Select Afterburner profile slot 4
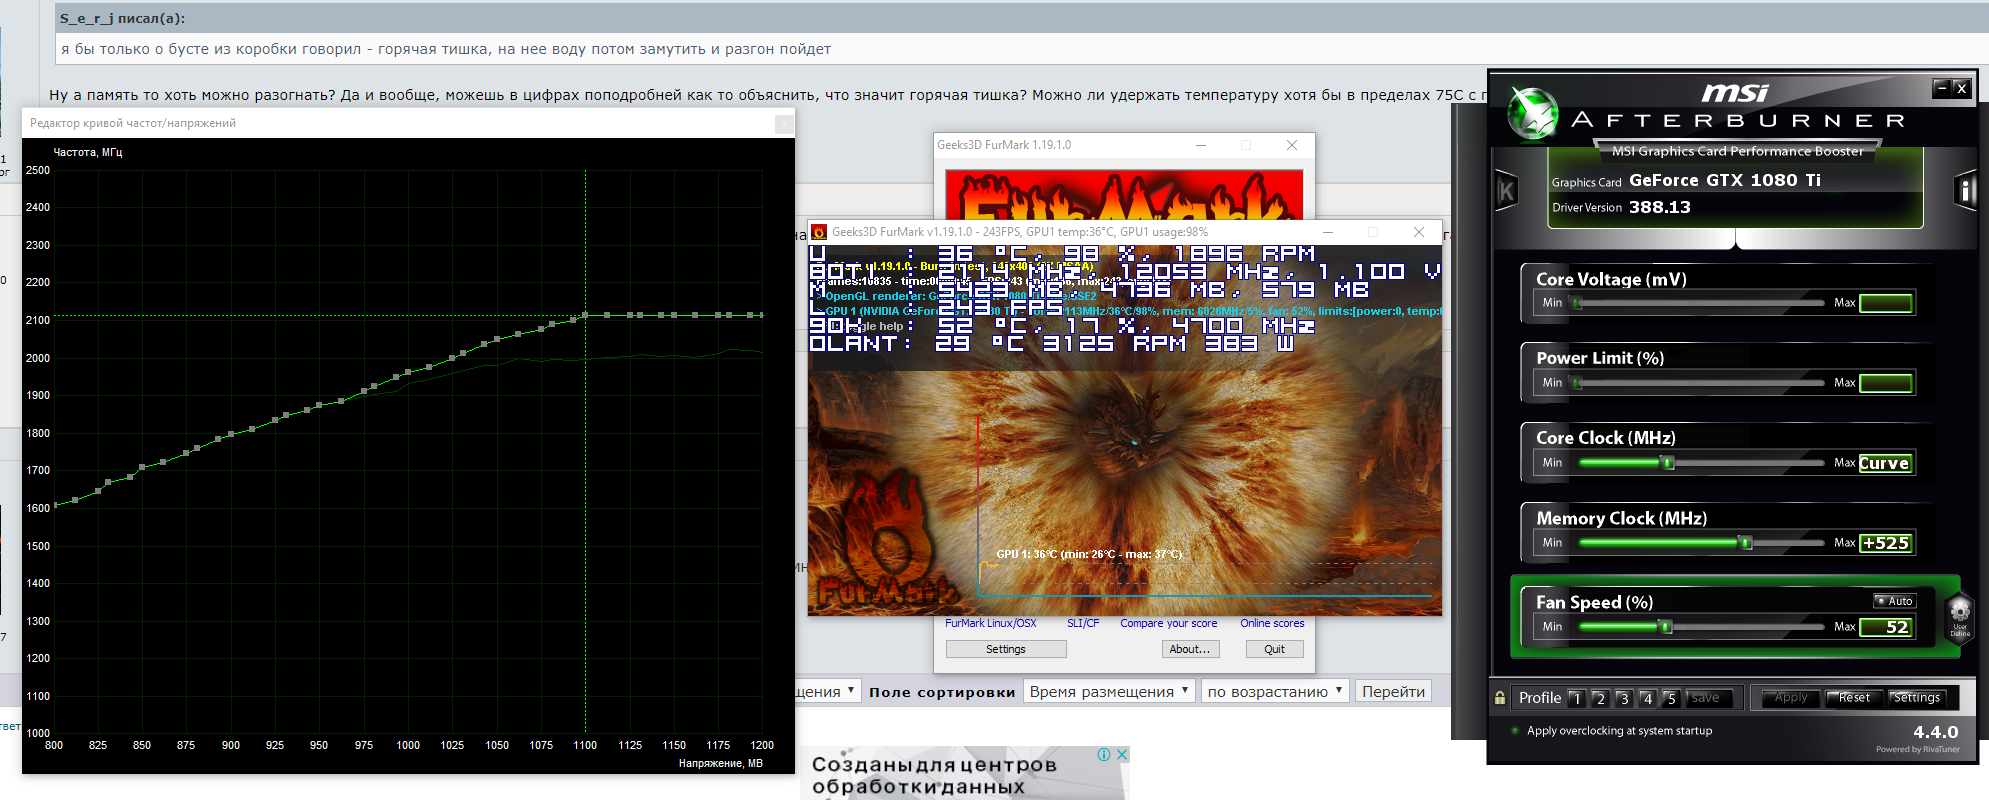This screenshot has width=1989, height=800. click(x=1647, y=698)
